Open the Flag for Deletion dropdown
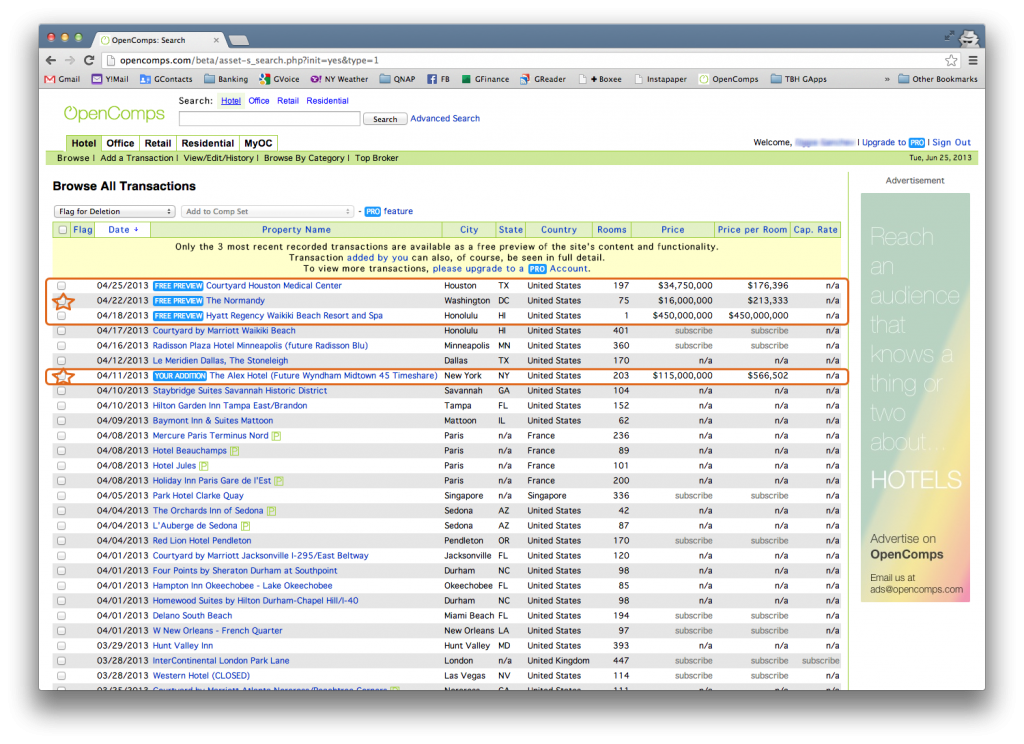Viewport: 1024px width, 744px height. 114,212
